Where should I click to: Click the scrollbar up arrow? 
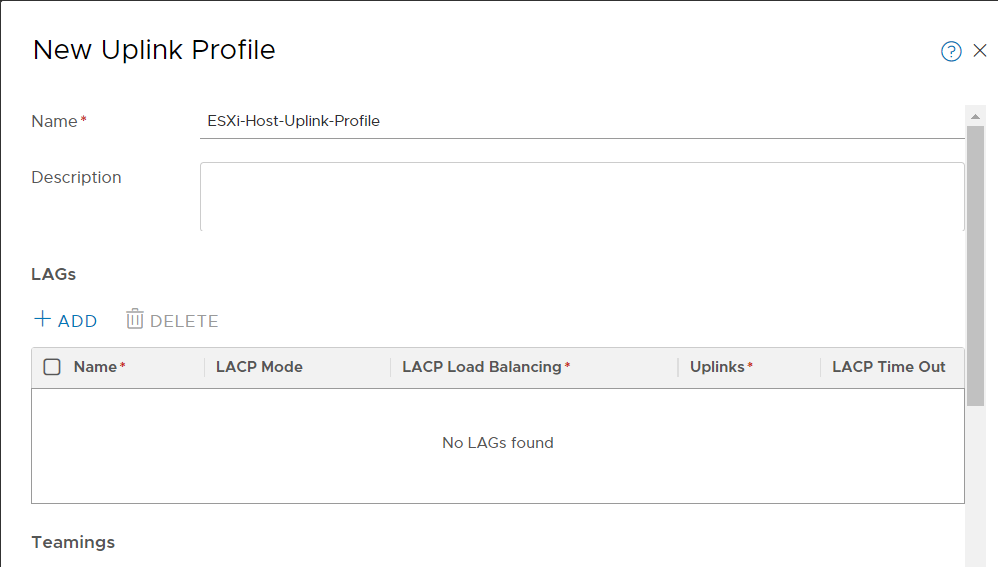[x=975, y=116]
